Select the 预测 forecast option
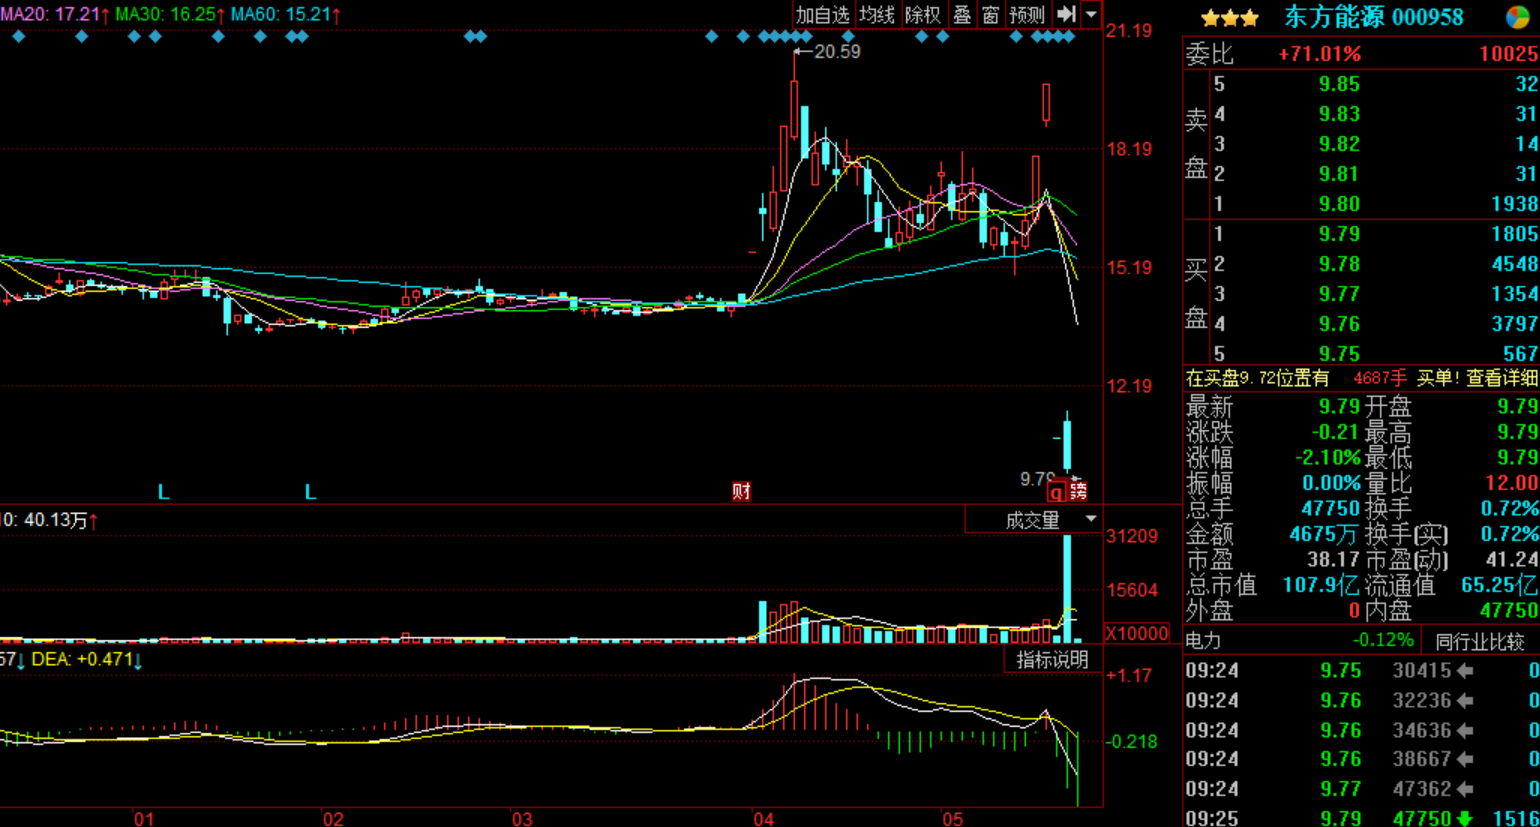 coord(1027,15)
